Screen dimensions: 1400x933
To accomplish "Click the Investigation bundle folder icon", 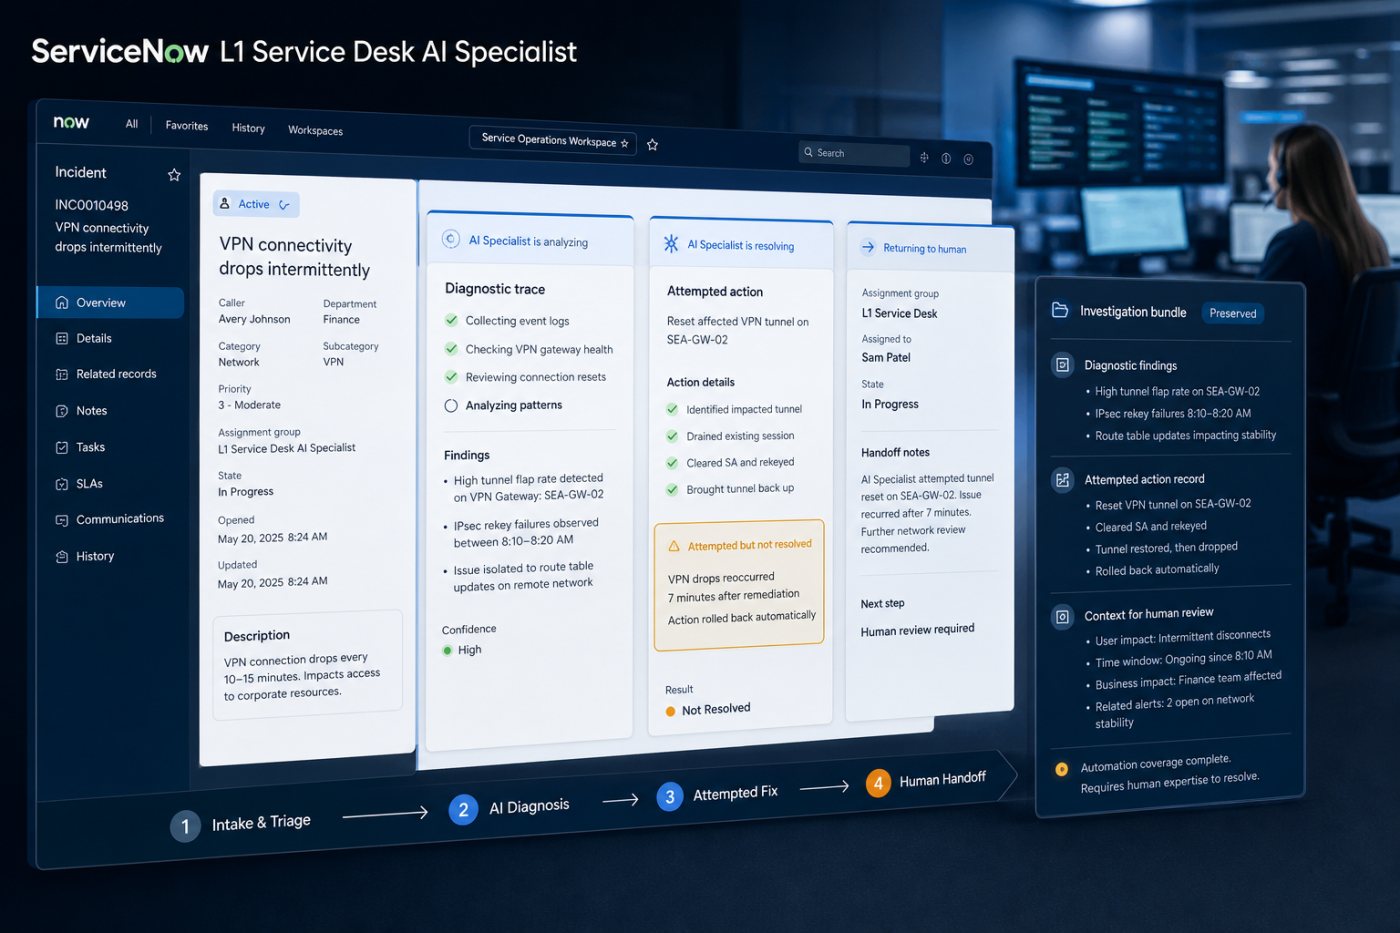I will [1060, 311].
